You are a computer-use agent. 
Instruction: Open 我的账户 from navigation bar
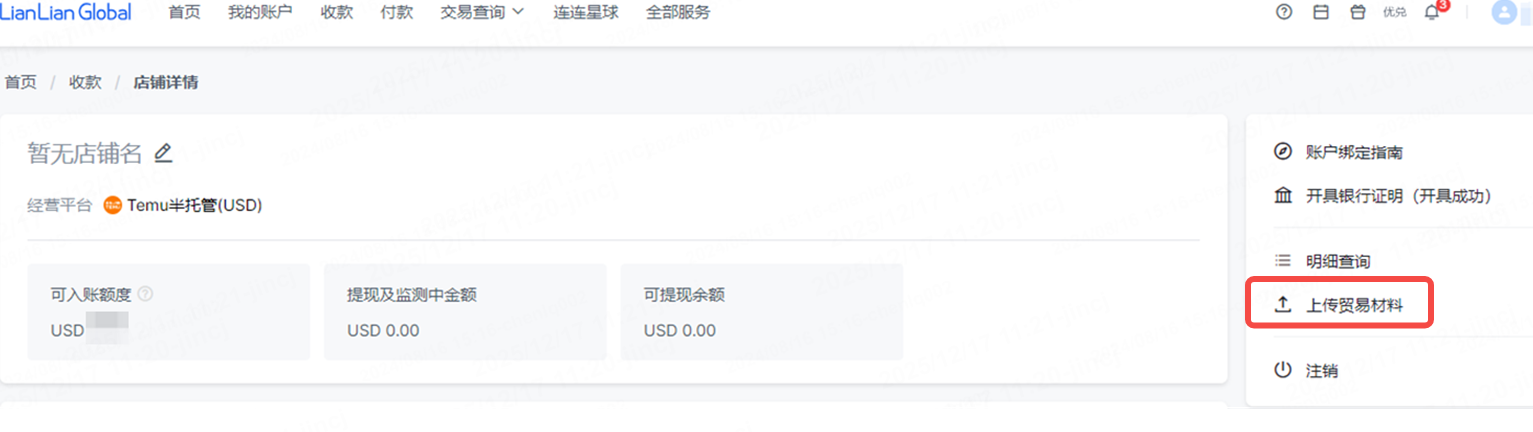pos(260,12)
